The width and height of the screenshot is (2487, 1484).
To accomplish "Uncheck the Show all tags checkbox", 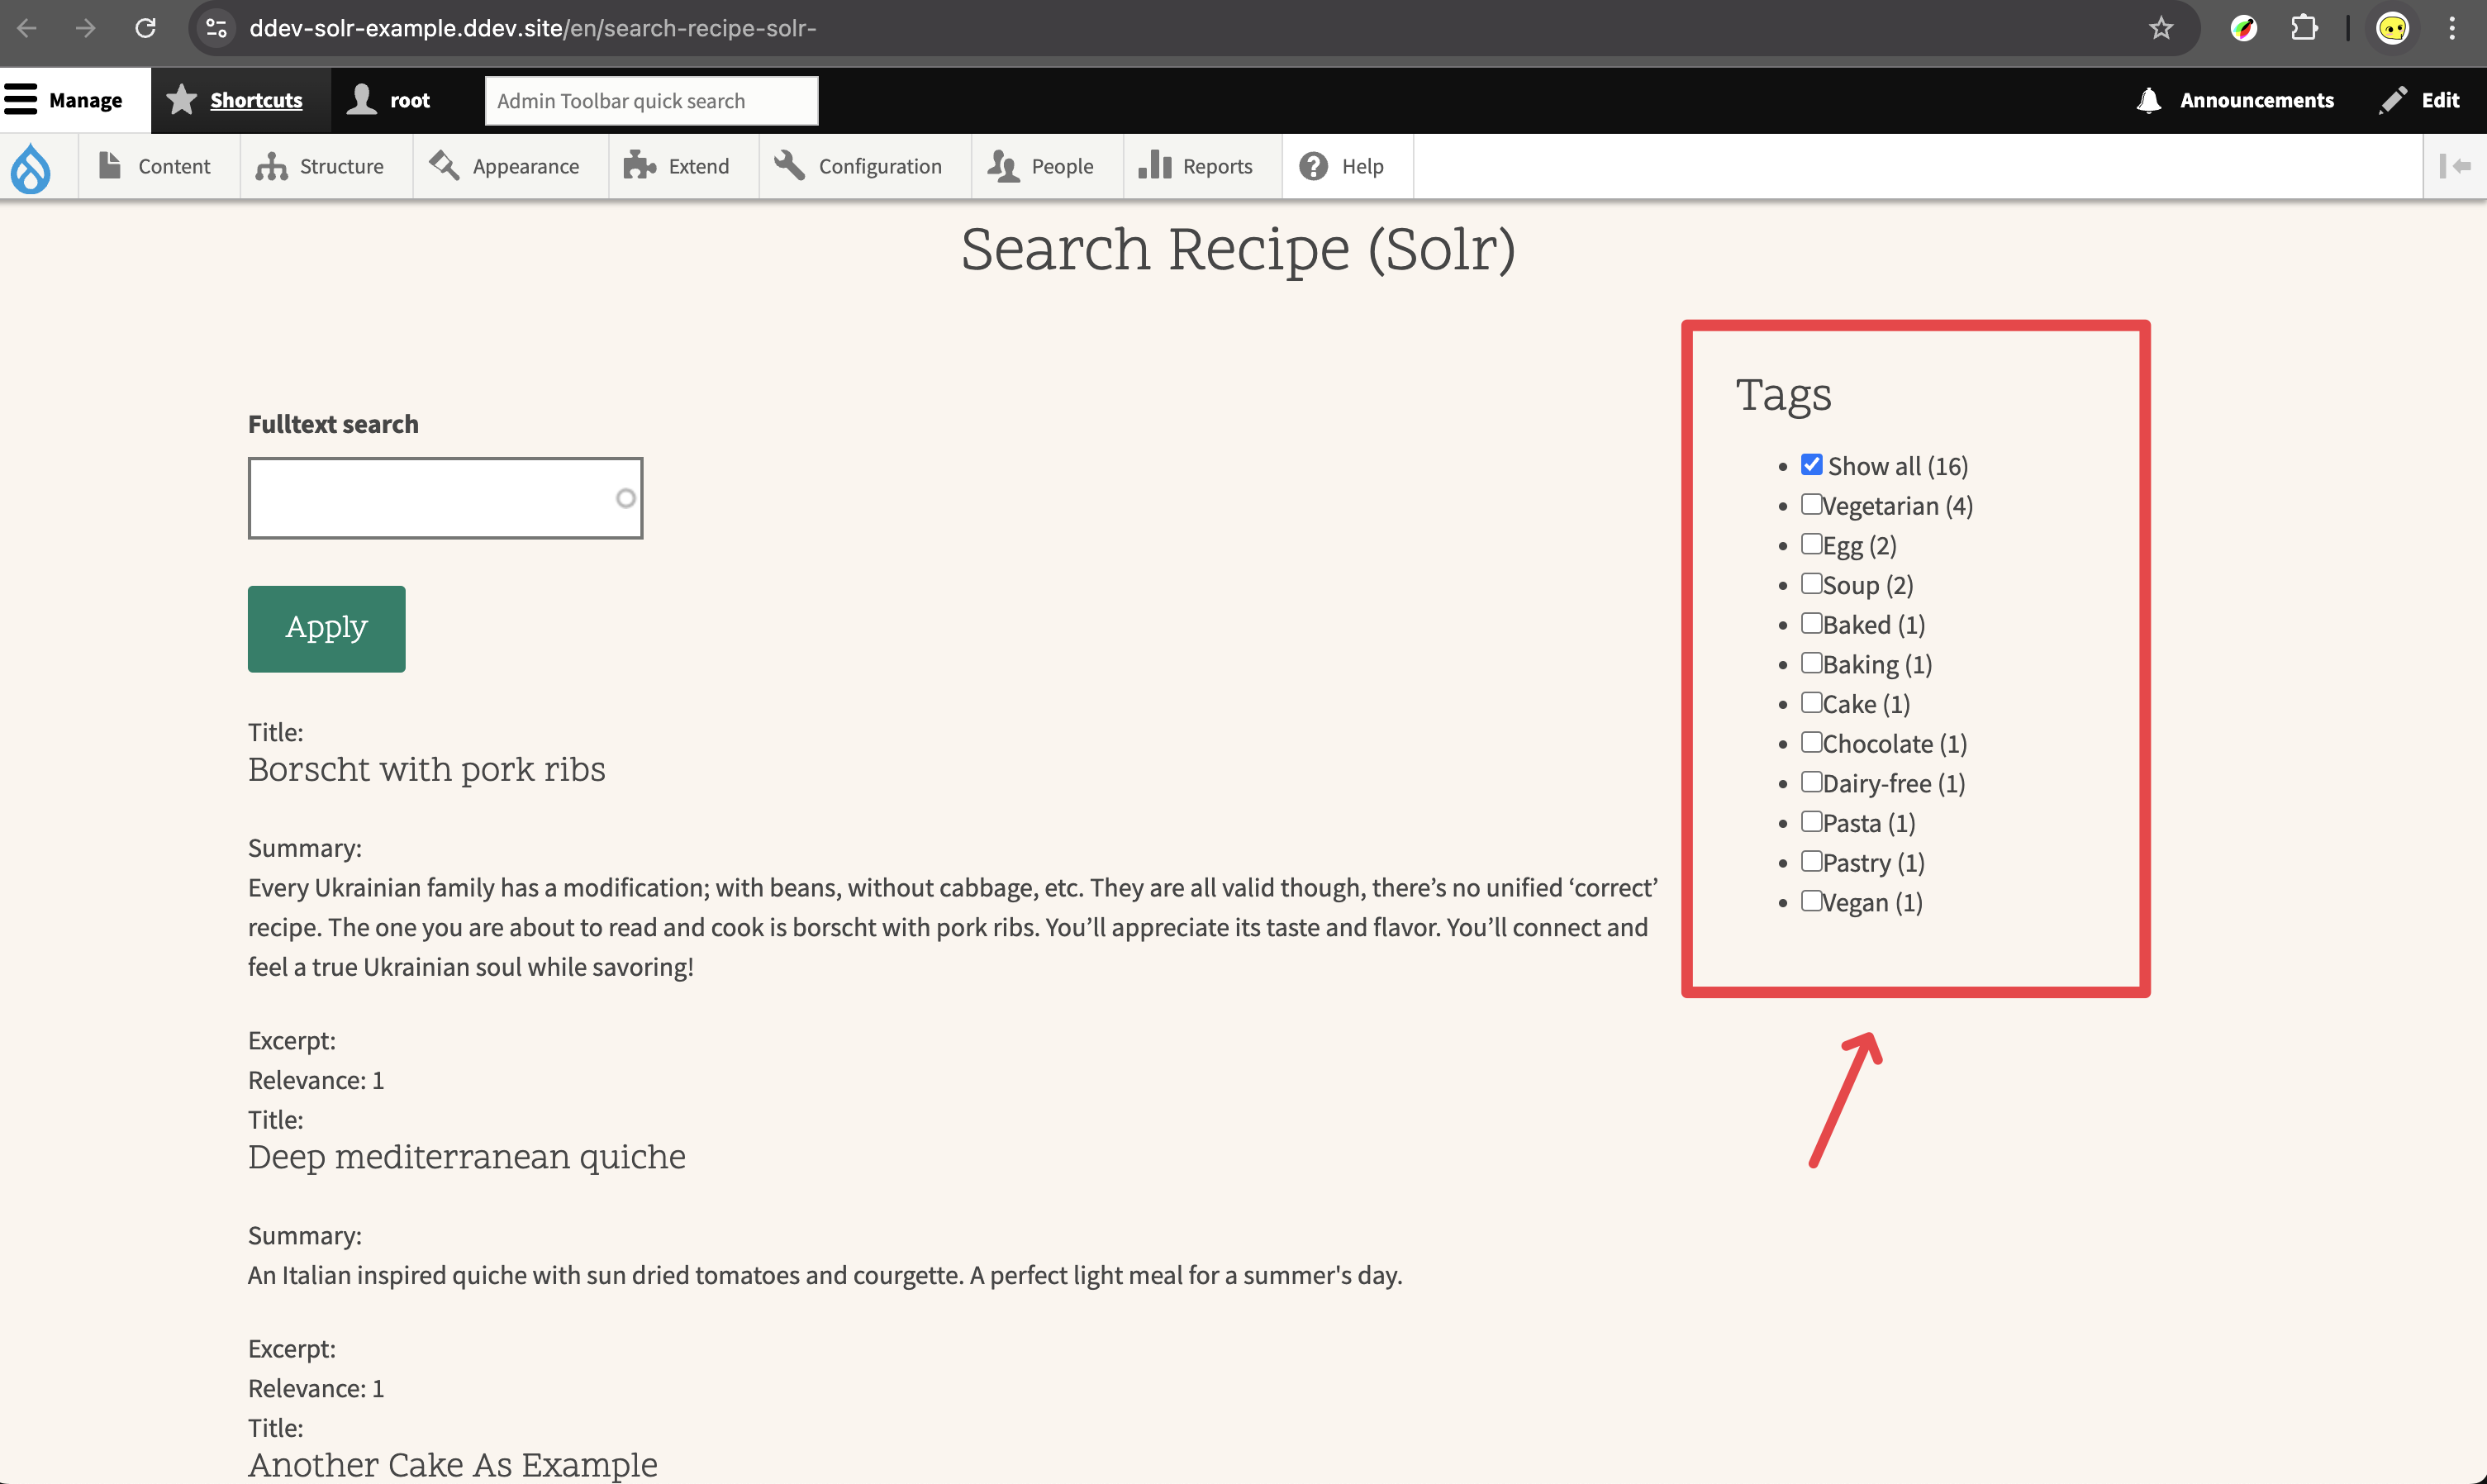I will (1811, 465).
